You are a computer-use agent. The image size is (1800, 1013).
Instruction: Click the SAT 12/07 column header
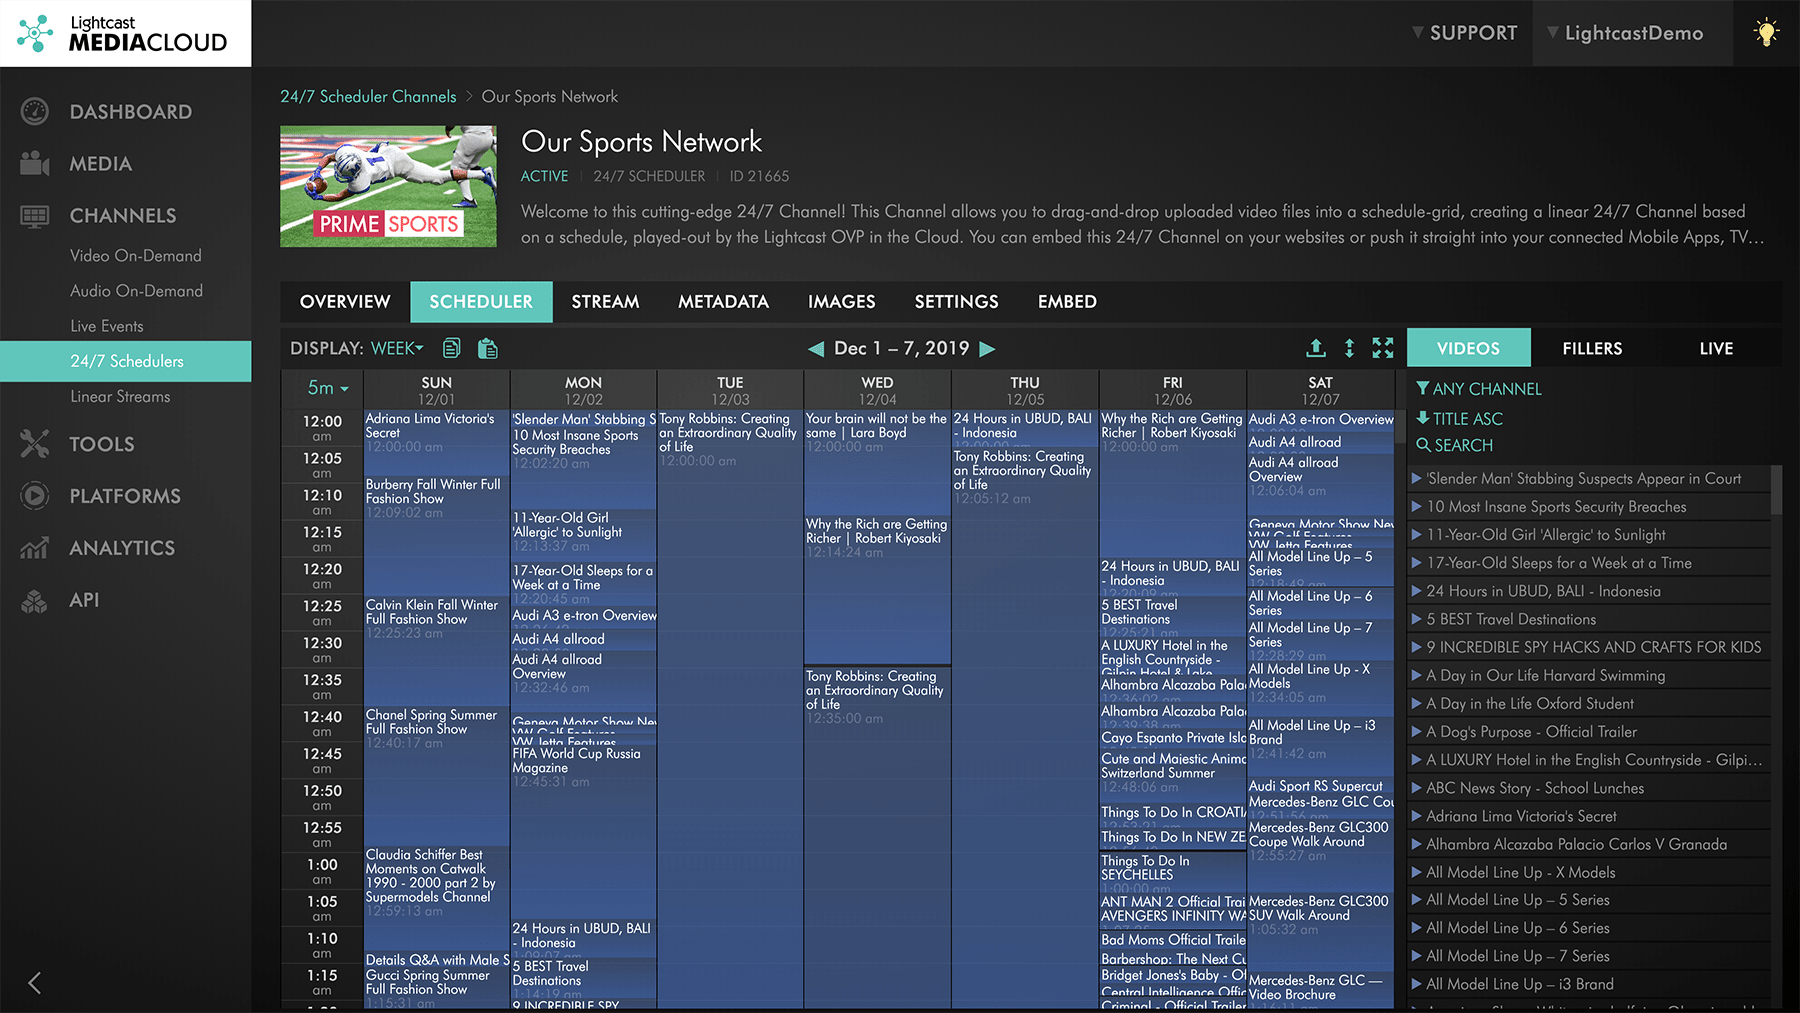1320,390
